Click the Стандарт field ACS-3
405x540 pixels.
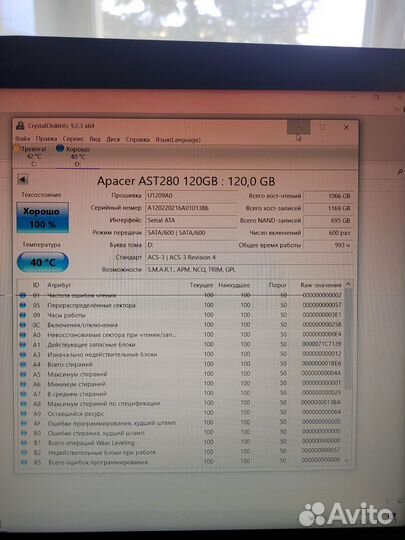[249, 258]
